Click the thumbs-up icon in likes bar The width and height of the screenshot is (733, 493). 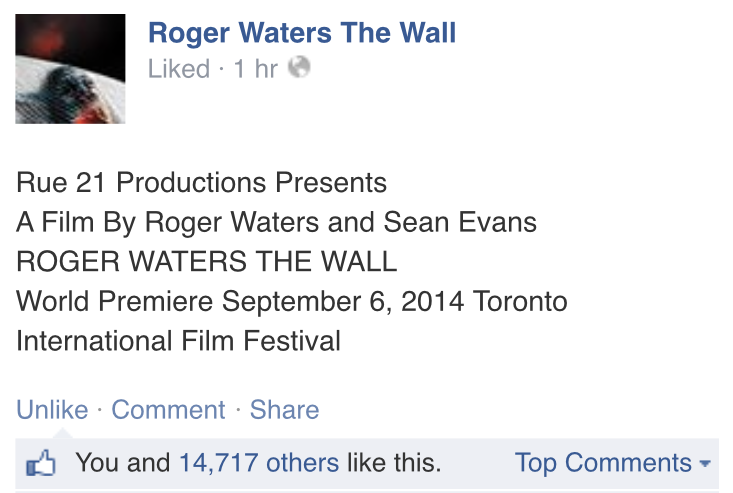(42, 464)
